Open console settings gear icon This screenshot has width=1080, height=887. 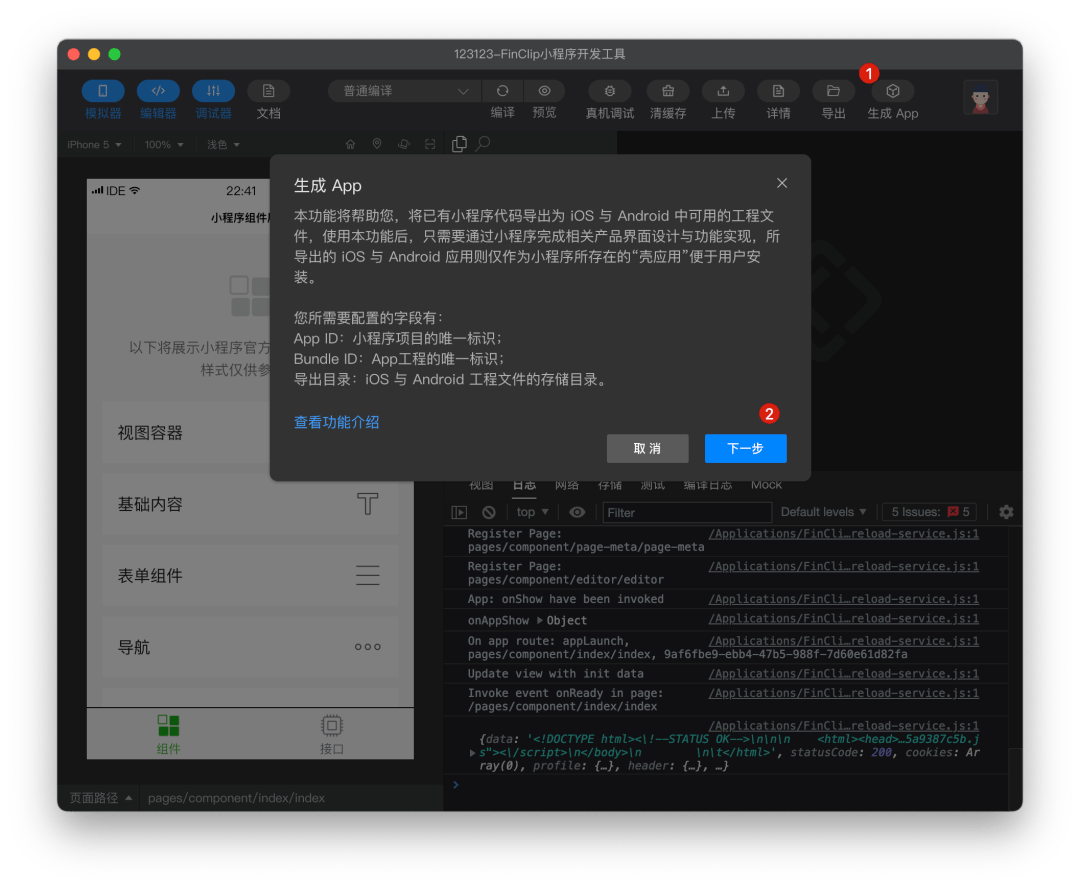(x=1006, y=512)
